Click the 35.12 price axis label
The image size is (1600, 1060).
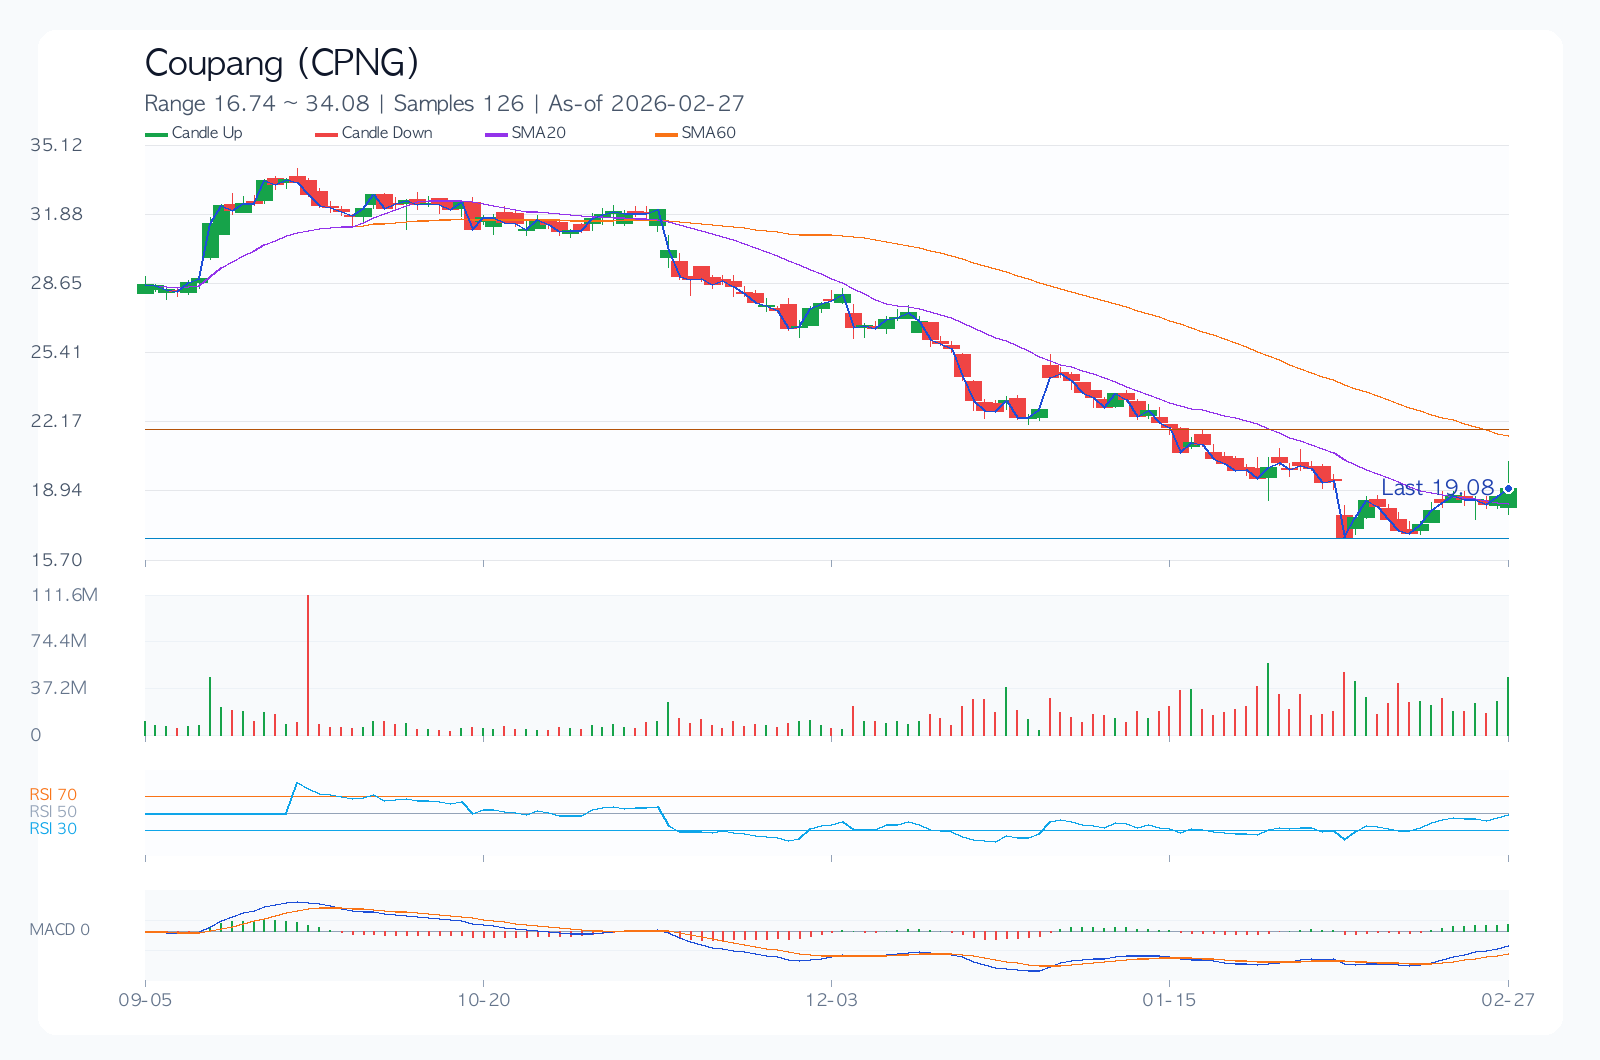pos(56,145)
